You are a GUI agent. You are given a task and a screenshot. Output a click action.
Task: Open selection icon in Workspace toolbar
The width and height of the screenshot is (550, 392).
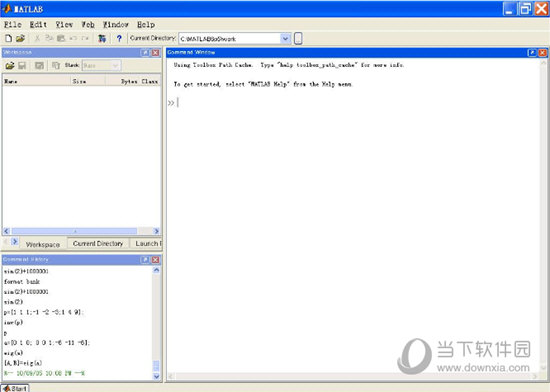pos(39,66)
